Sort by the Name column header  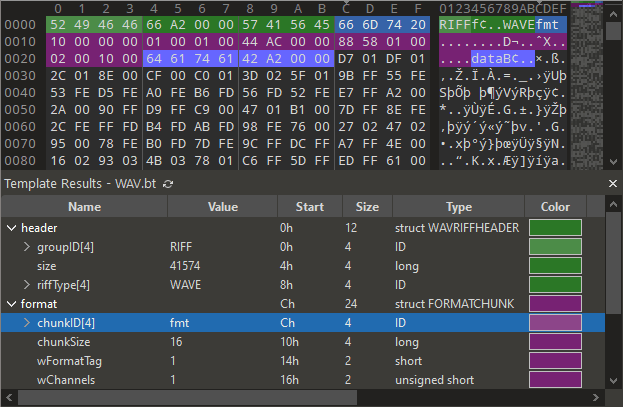pyautogui.click(x=84, y=207)
